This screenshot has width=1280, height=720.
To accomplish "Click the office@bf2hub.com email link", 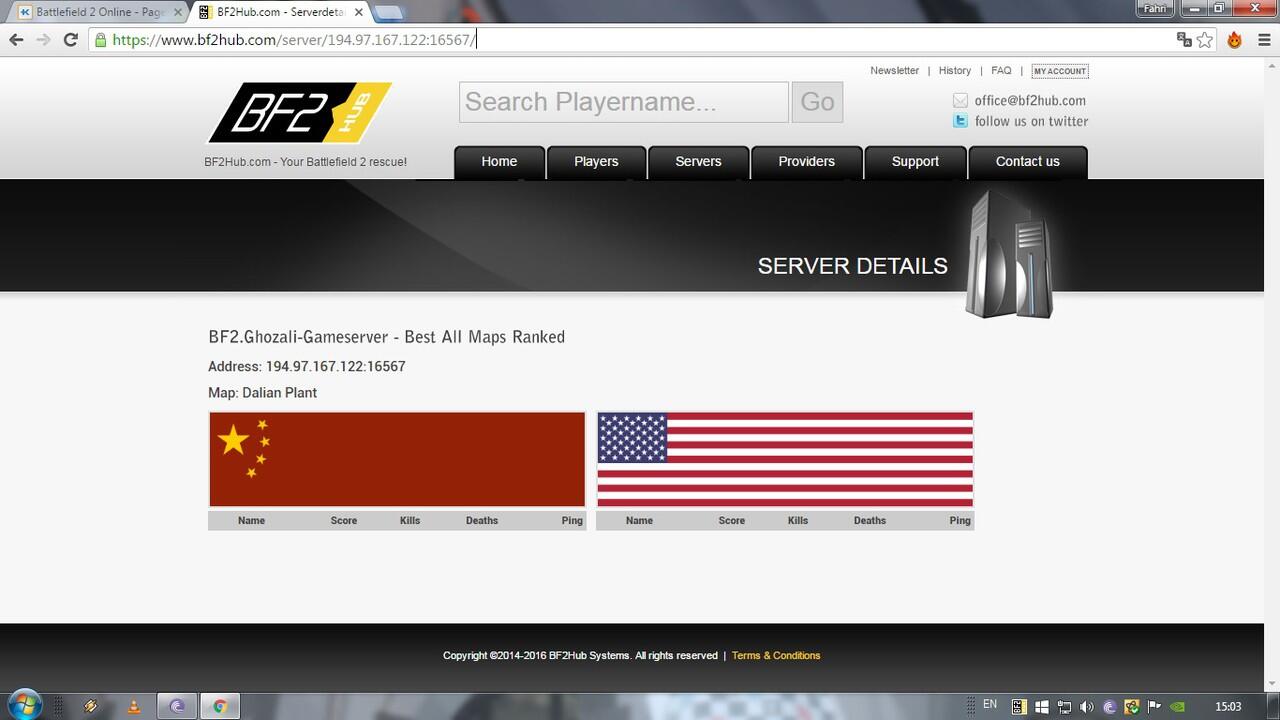I will click(1030, 100).
